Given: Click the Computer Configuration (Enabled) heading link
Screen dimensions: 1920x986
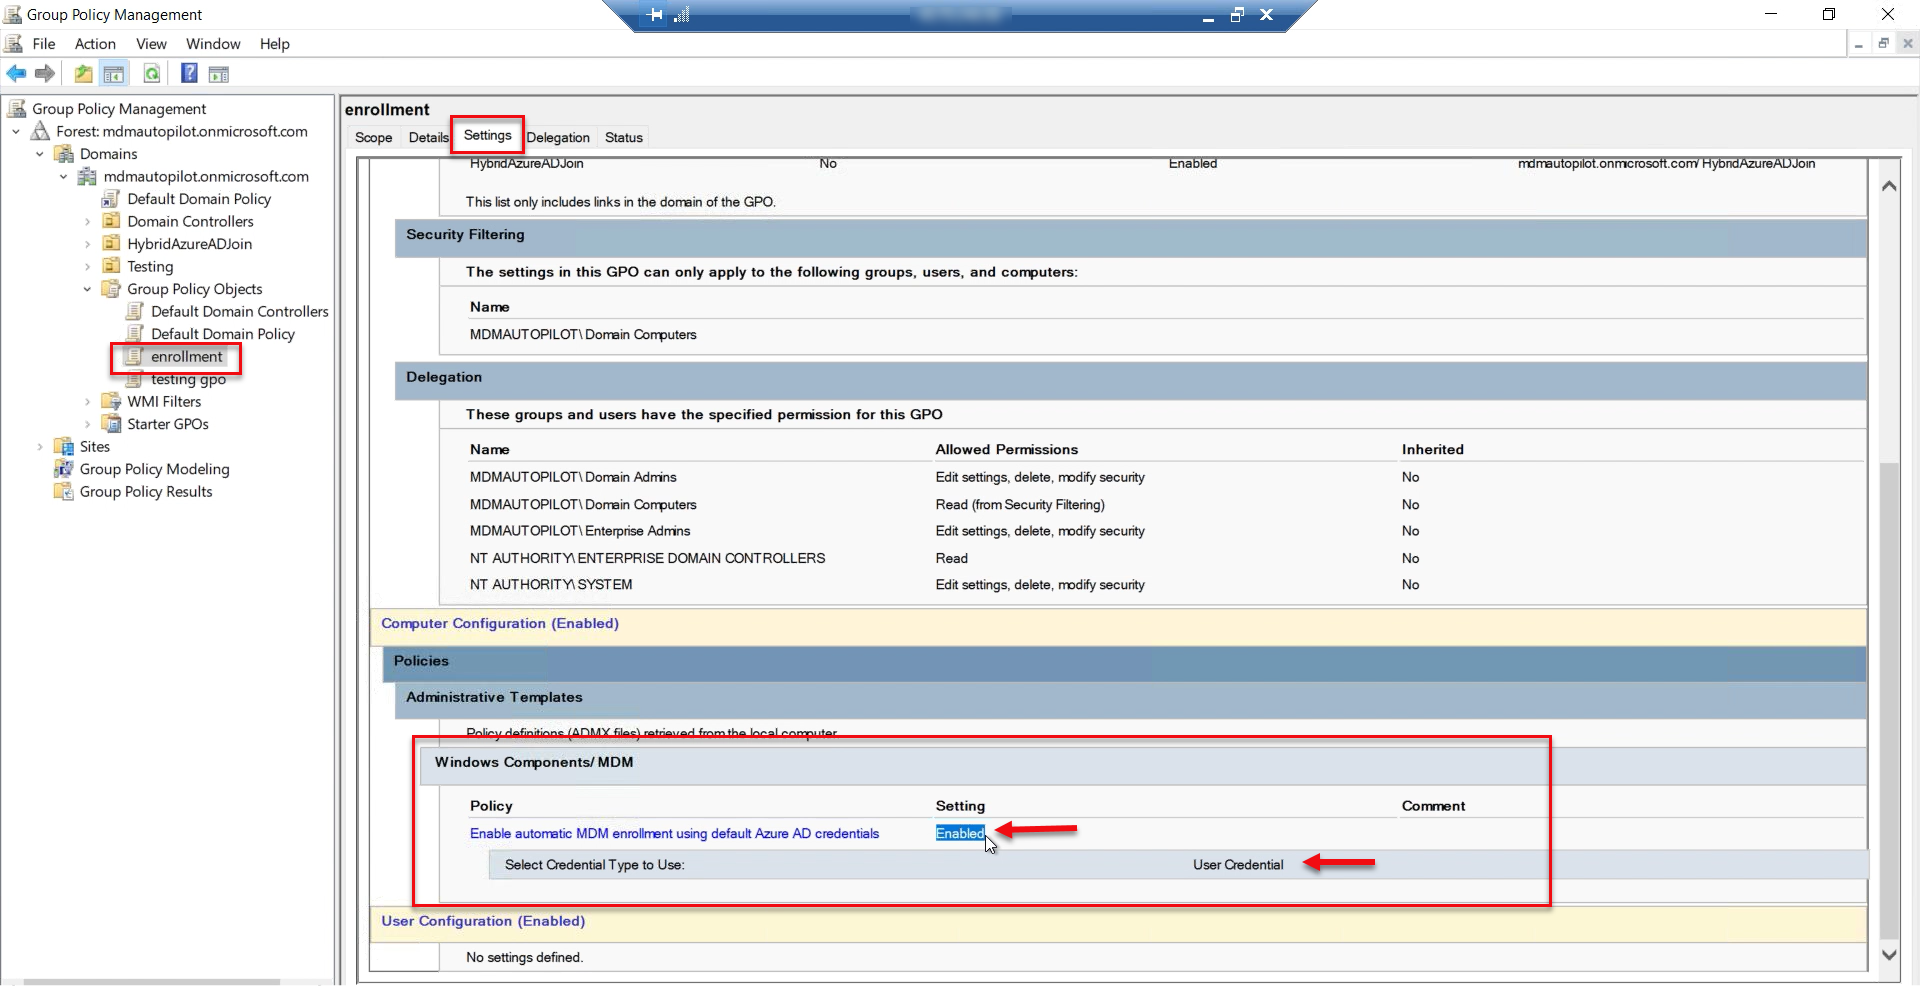Looking at the screenshot, I should tap(500, 623).
